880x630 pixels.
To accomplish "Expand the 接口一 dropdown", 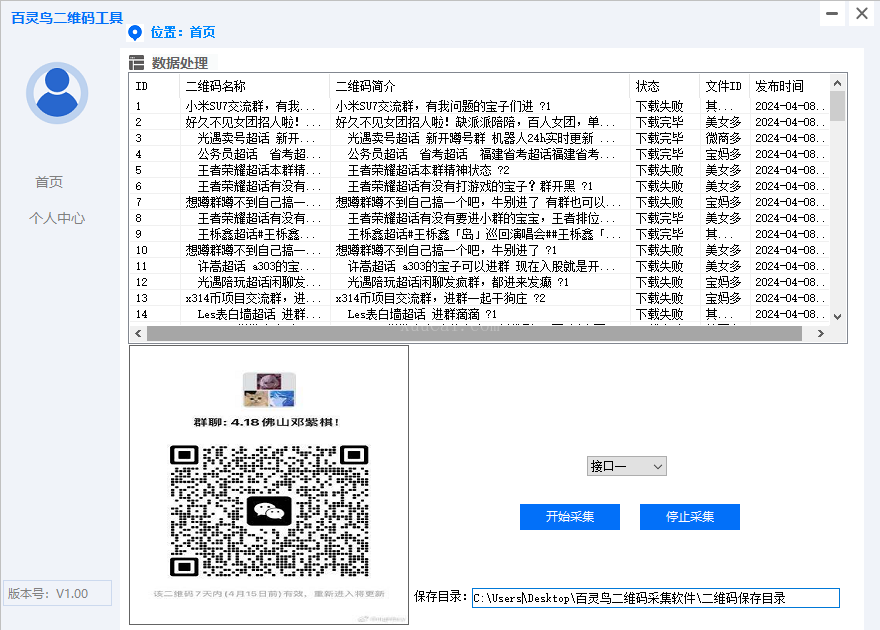I will tap(626, 466).
